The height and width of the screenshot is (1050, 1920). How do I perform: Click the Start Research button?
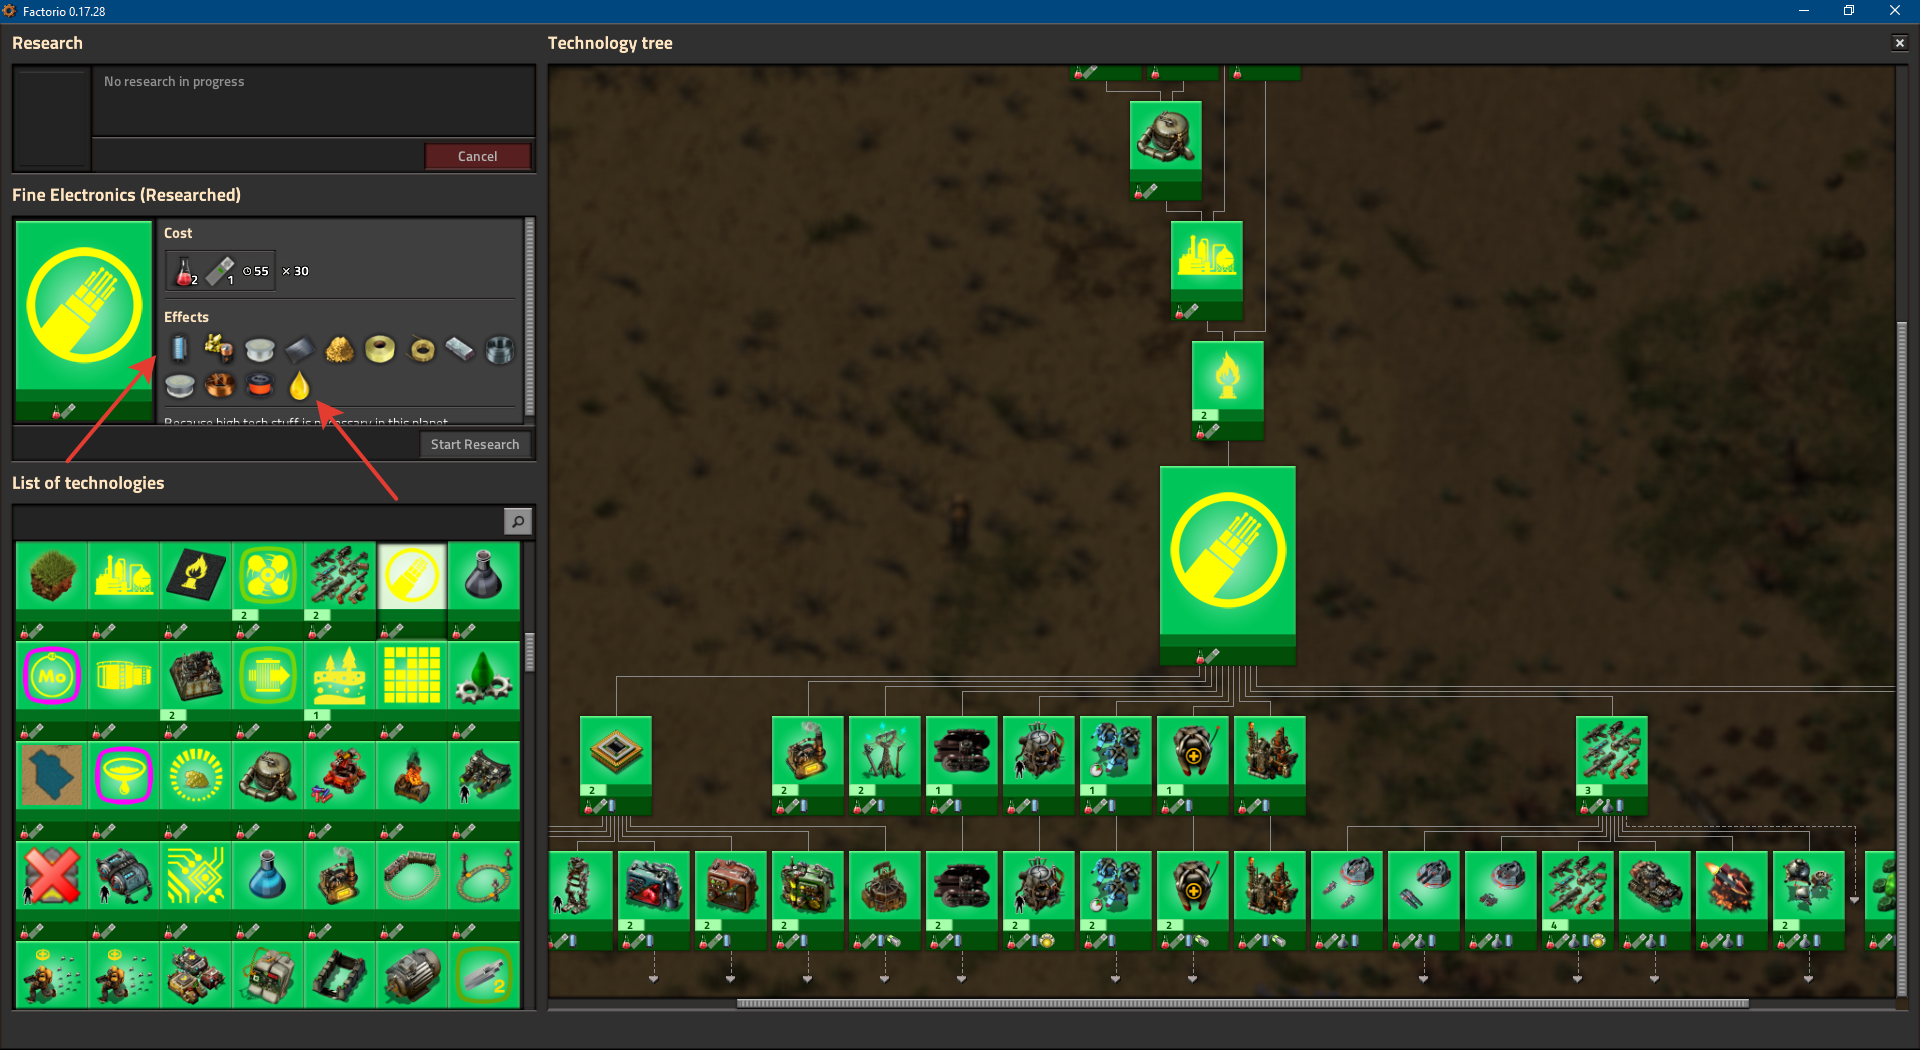[475, 444]
